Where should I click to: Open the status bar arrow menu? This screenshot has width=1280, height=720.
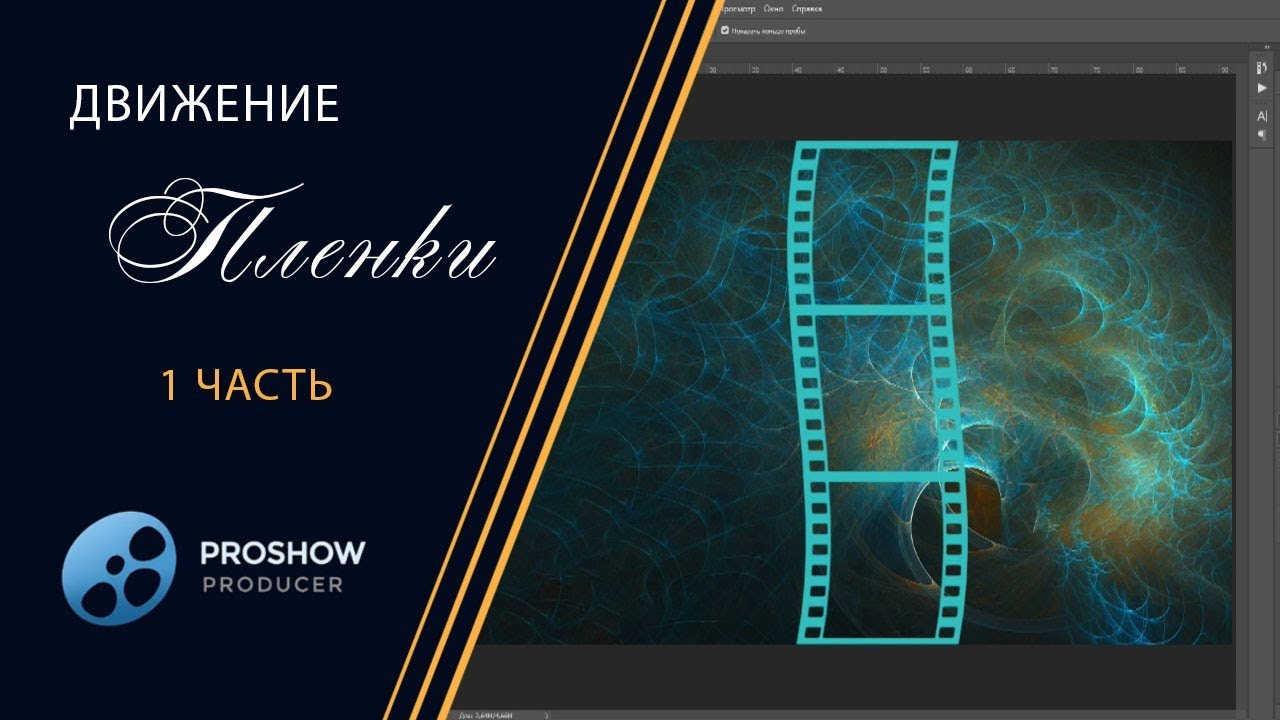pos(546,715)
